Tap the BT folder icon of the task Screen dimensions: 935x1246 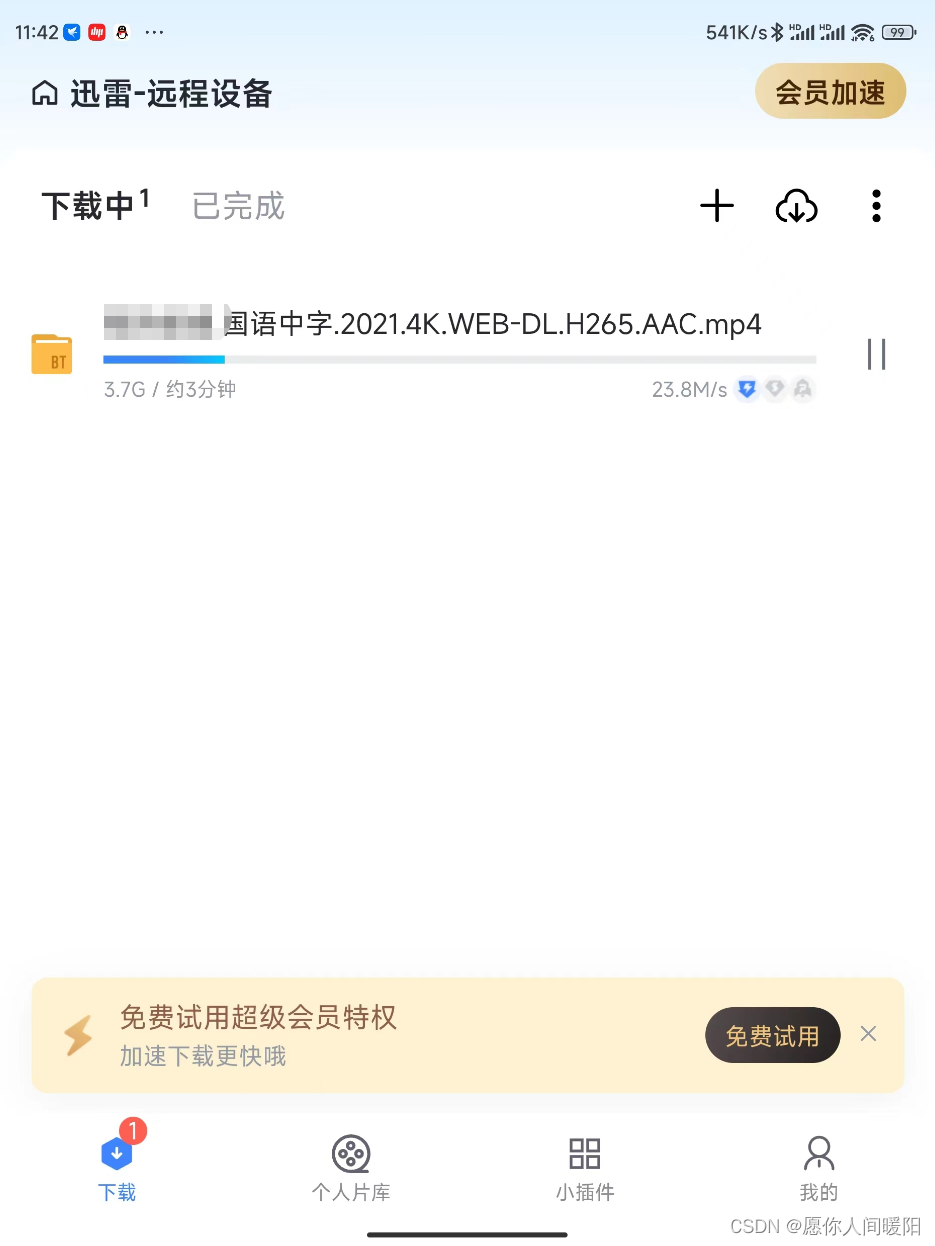[x=52, y=355]
